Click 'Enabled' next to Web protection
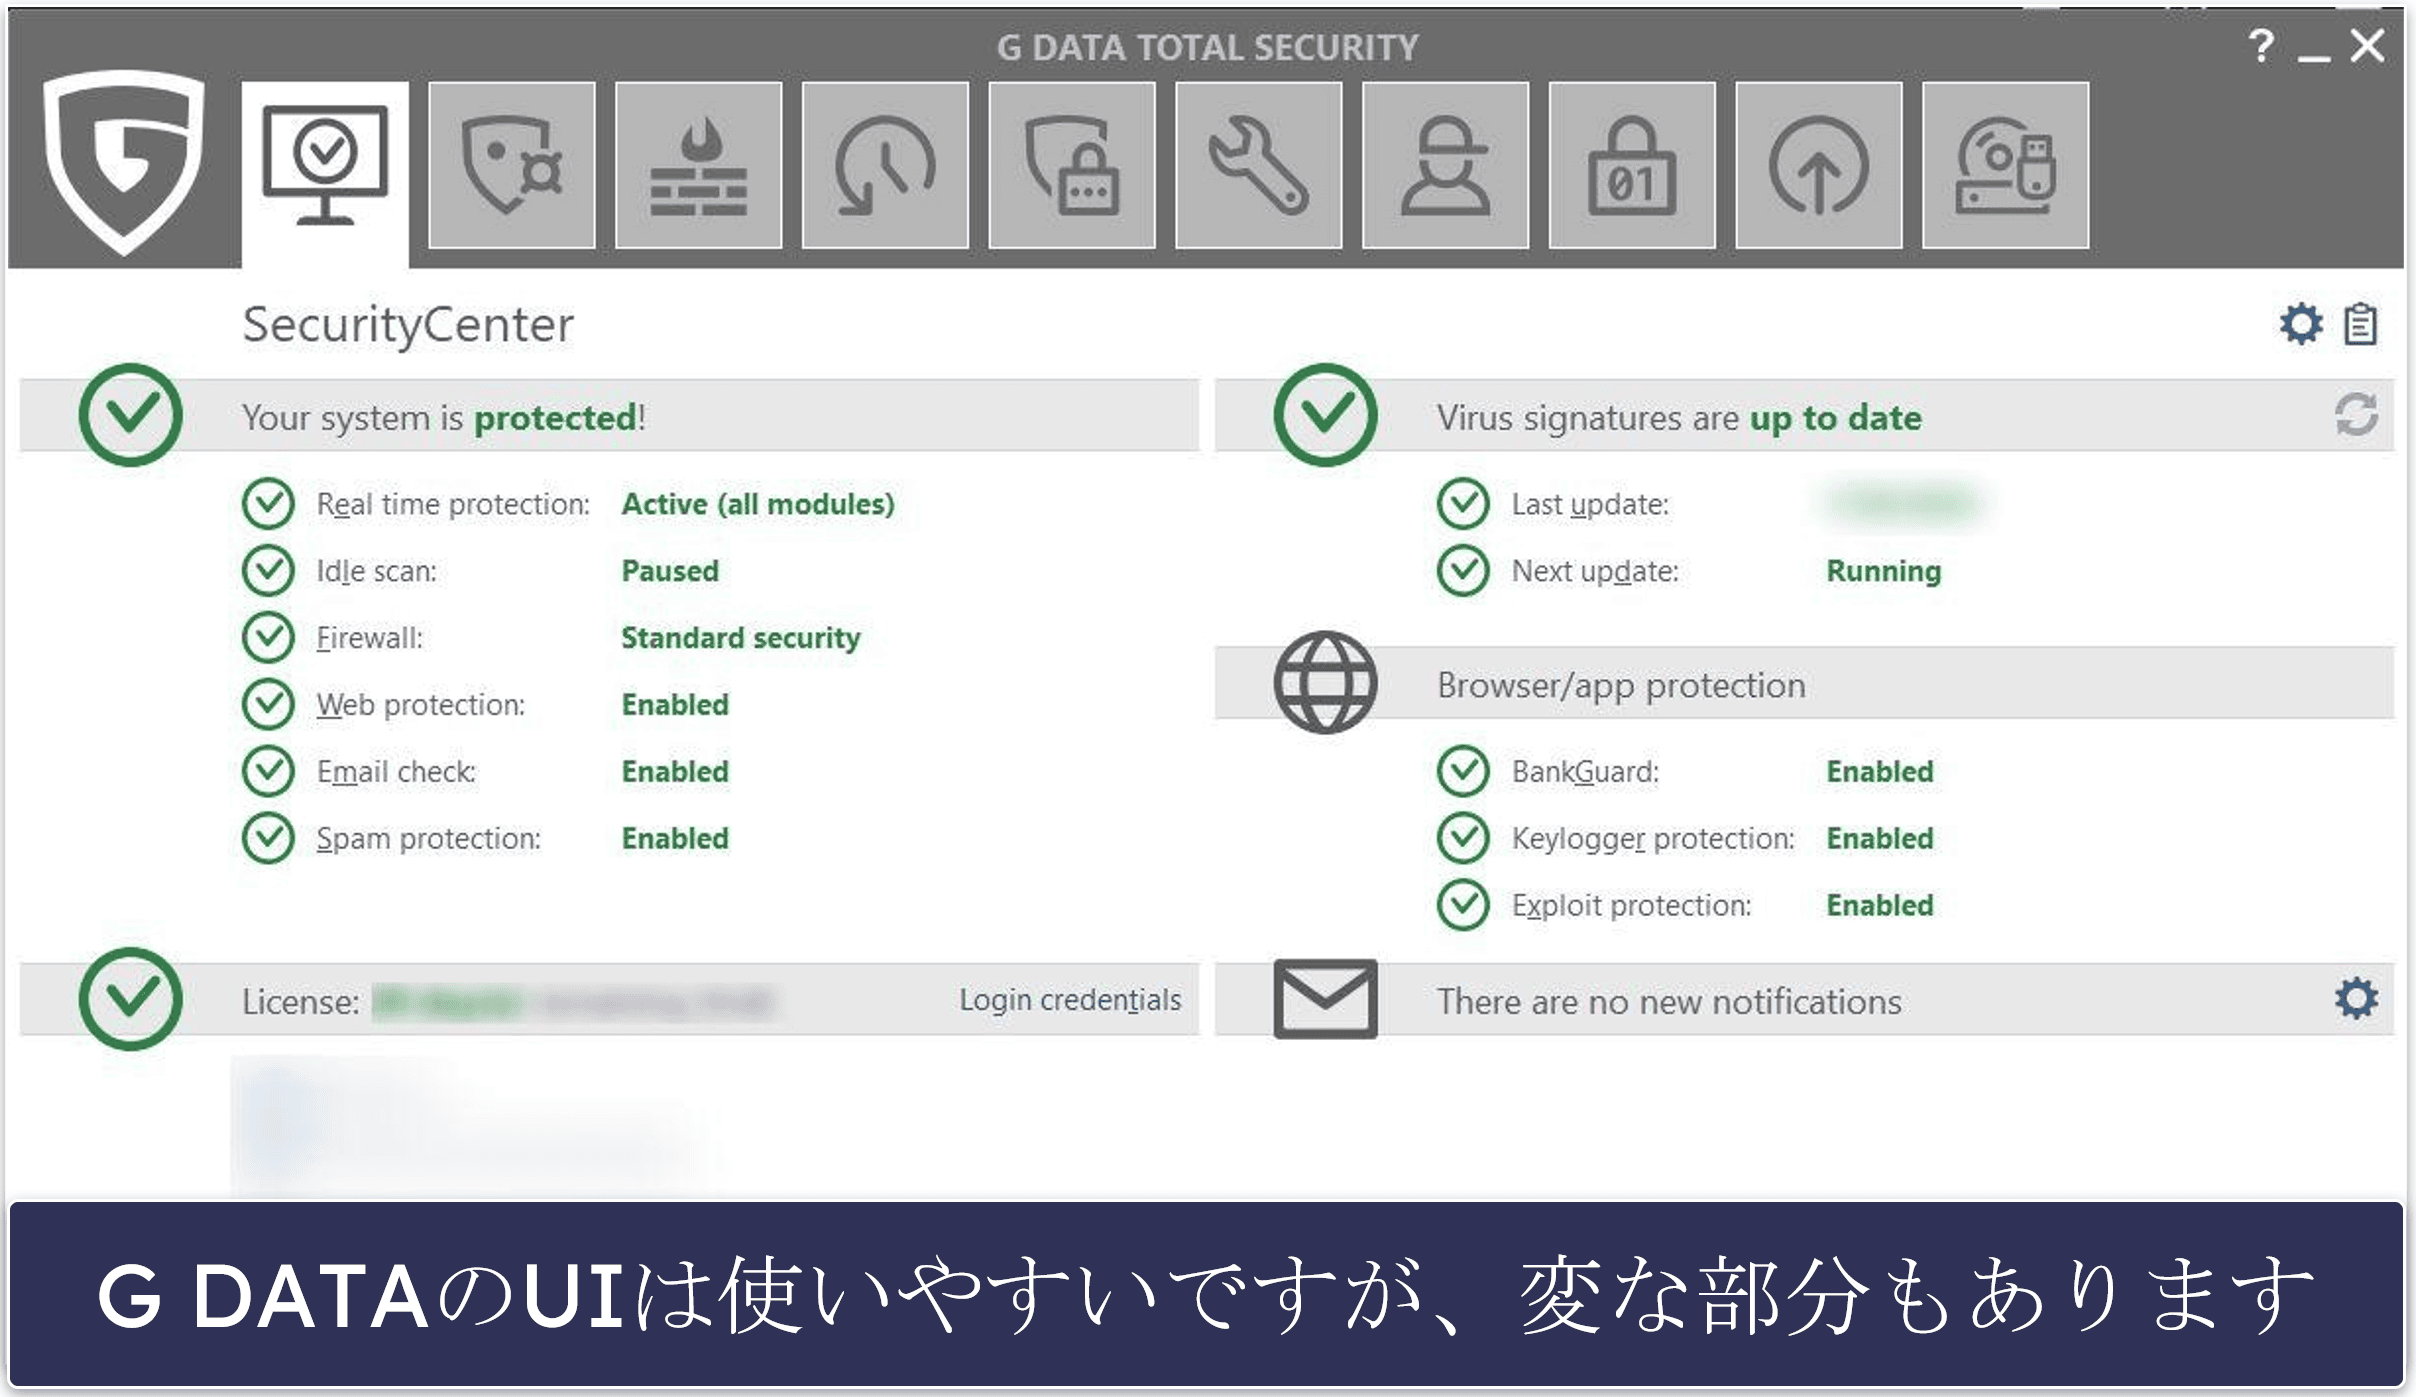This screenshot has height=1397, width=2416. click(x=675, y=705)
